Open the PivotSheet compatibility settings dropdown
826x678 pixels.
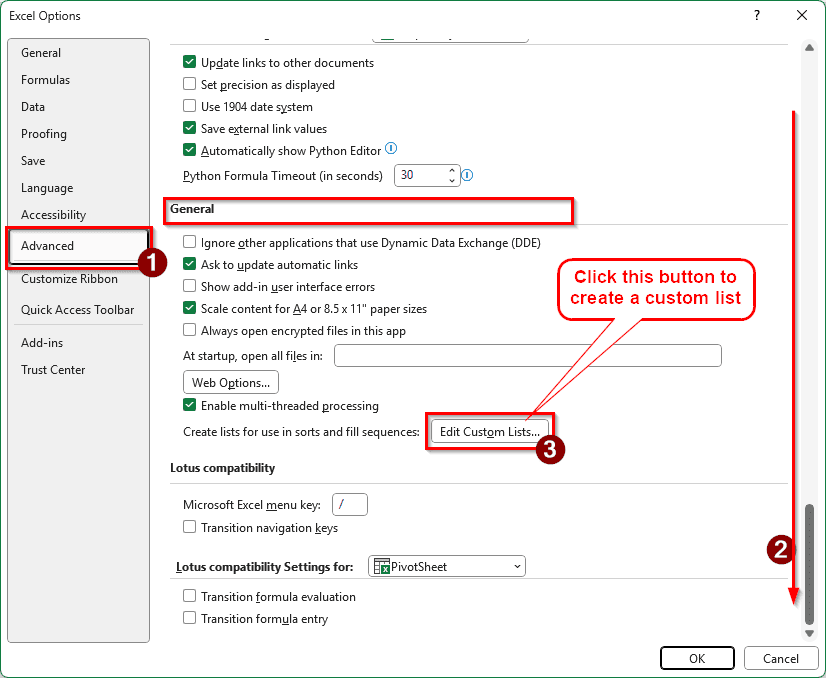[447, 567]
